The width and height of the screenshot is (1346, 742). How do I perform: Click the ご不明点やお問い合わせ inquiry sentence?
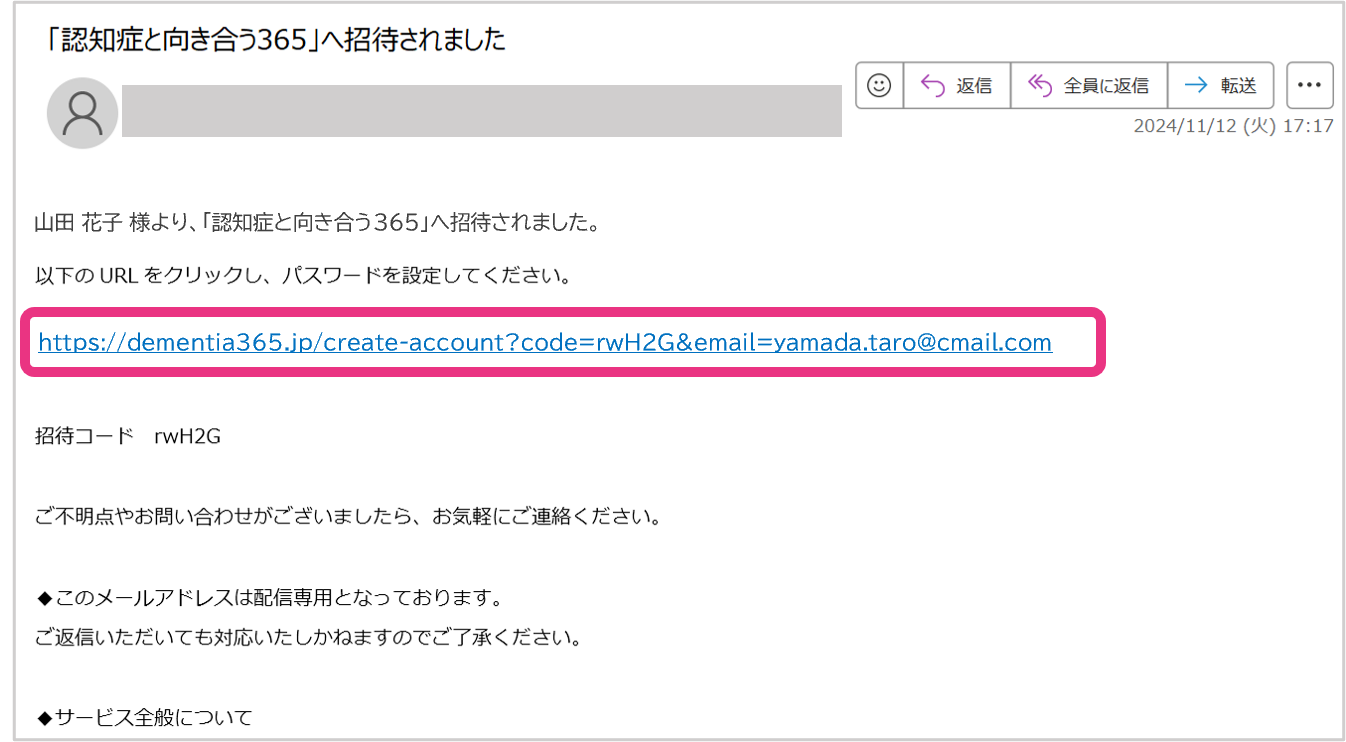click(x=347, y=518)
